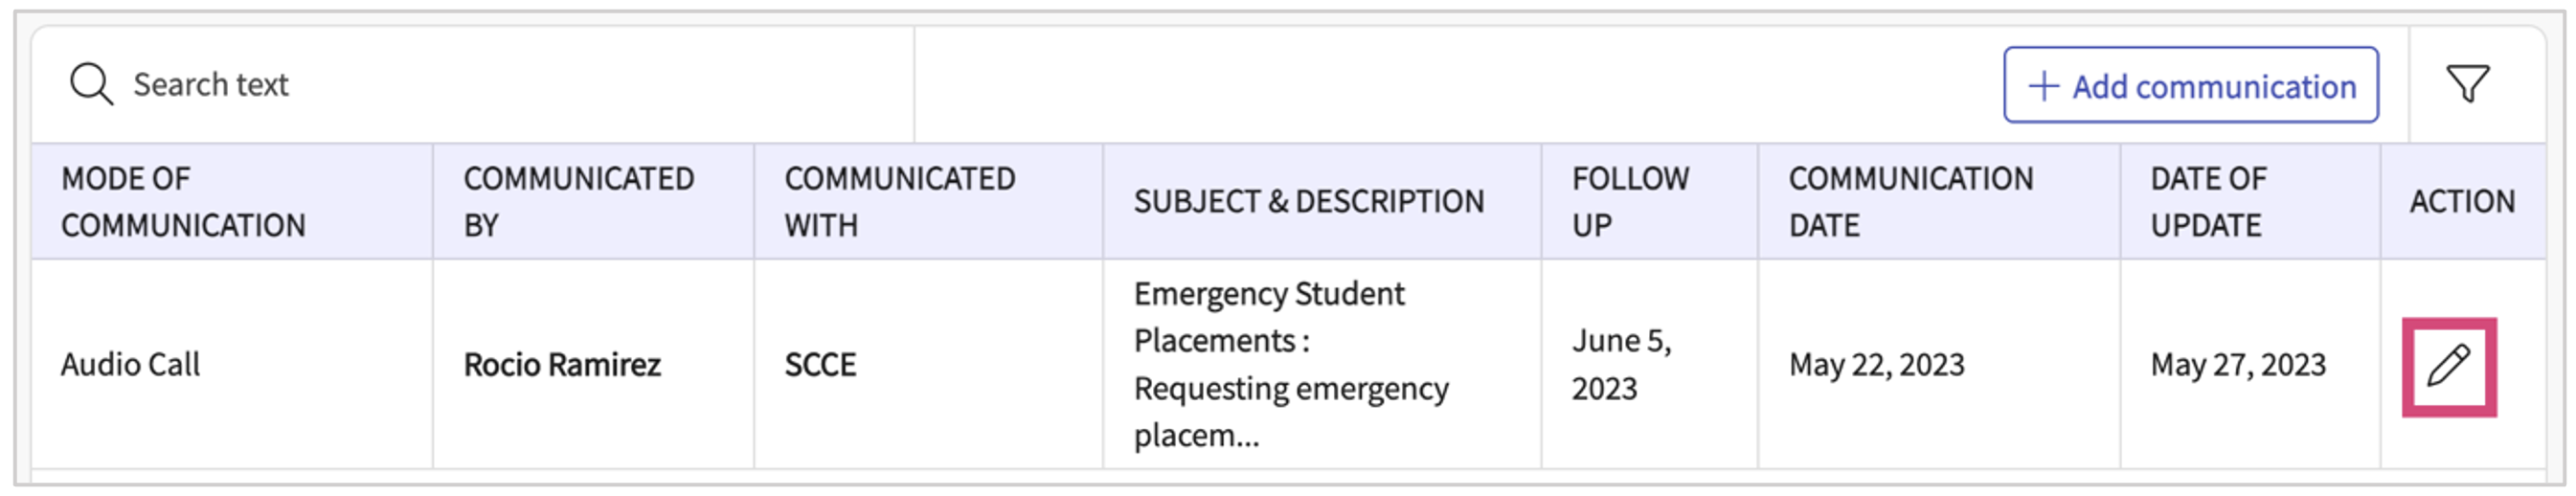Click the Subject & Description column header
2576x496 pixels.
(1308, 202)
